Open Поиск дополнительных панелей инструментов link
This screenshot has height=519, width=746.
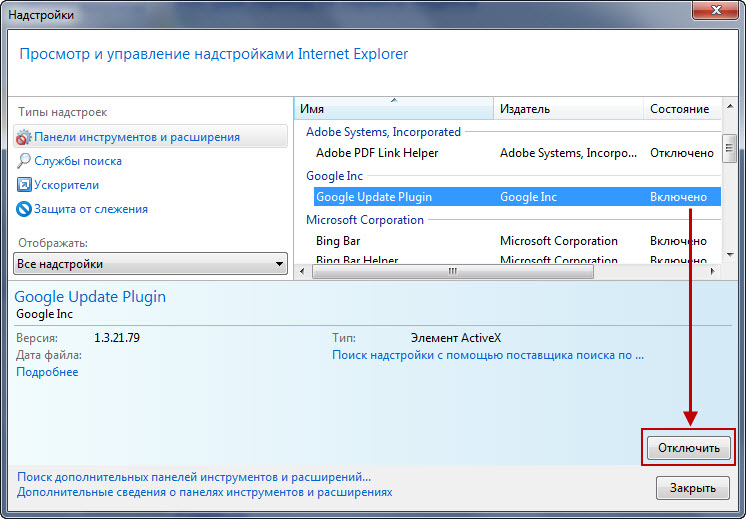pyautogui.click(x=194, y=477)
